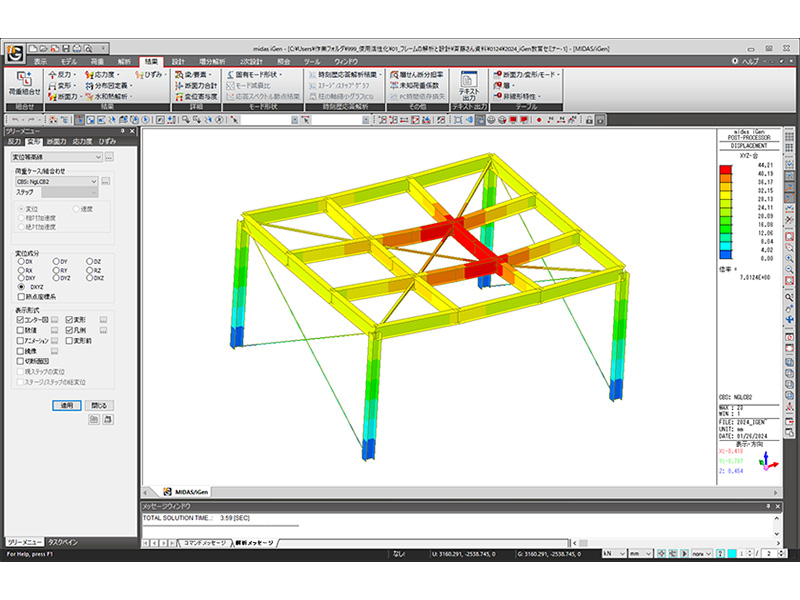Uncheck the 凡例 legend checkbox
The image size is (800, 600).
coord(69,330)
